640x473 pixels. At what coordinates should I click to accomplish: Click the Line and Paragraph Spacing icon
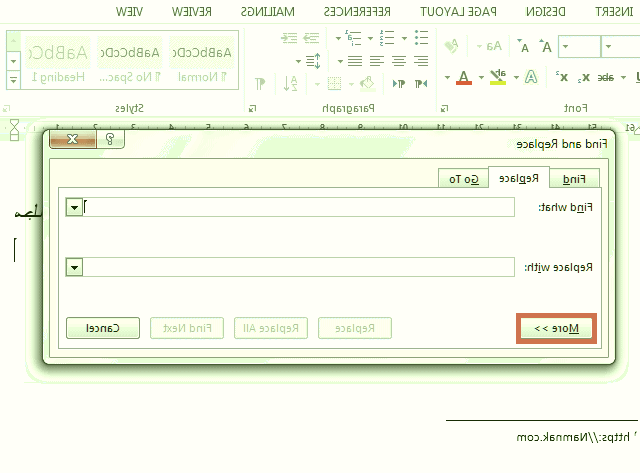pos(313,61)
